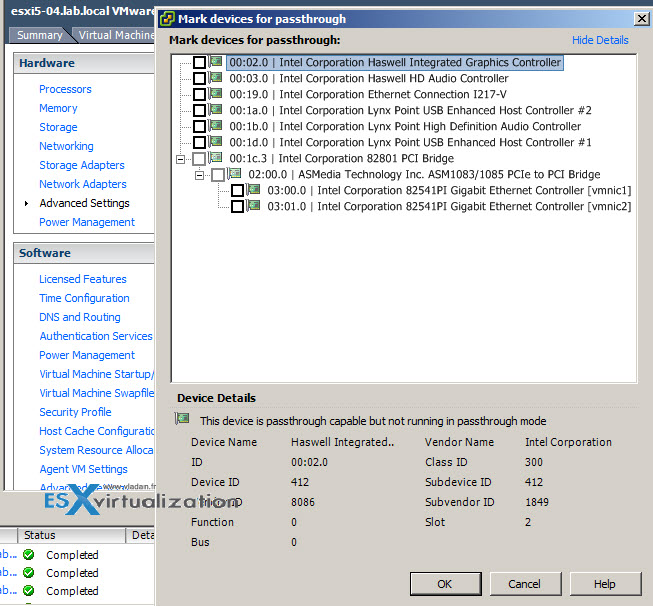Select row 00:19.0 Intel Ethernet Connection I217-V
The height and width of the screenshot is (606, 653).
(x=368, y=95)
